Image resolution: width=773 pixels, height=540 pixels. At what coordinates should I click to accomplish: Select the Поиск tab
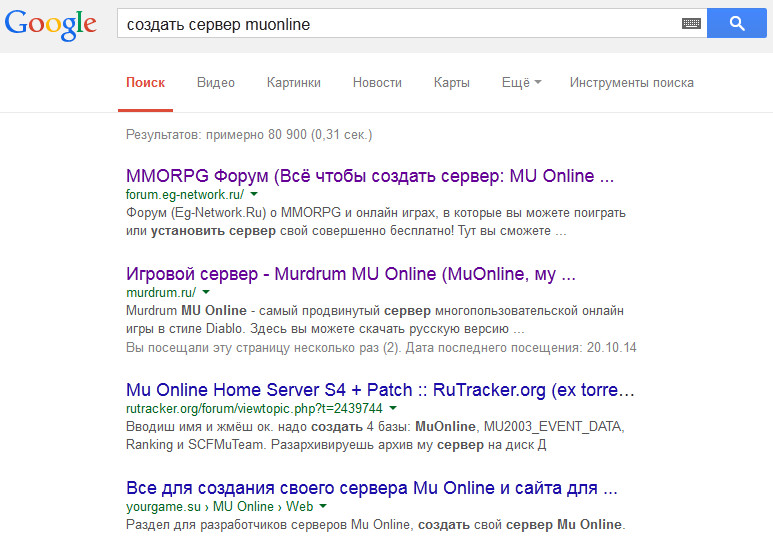point(145,82)
